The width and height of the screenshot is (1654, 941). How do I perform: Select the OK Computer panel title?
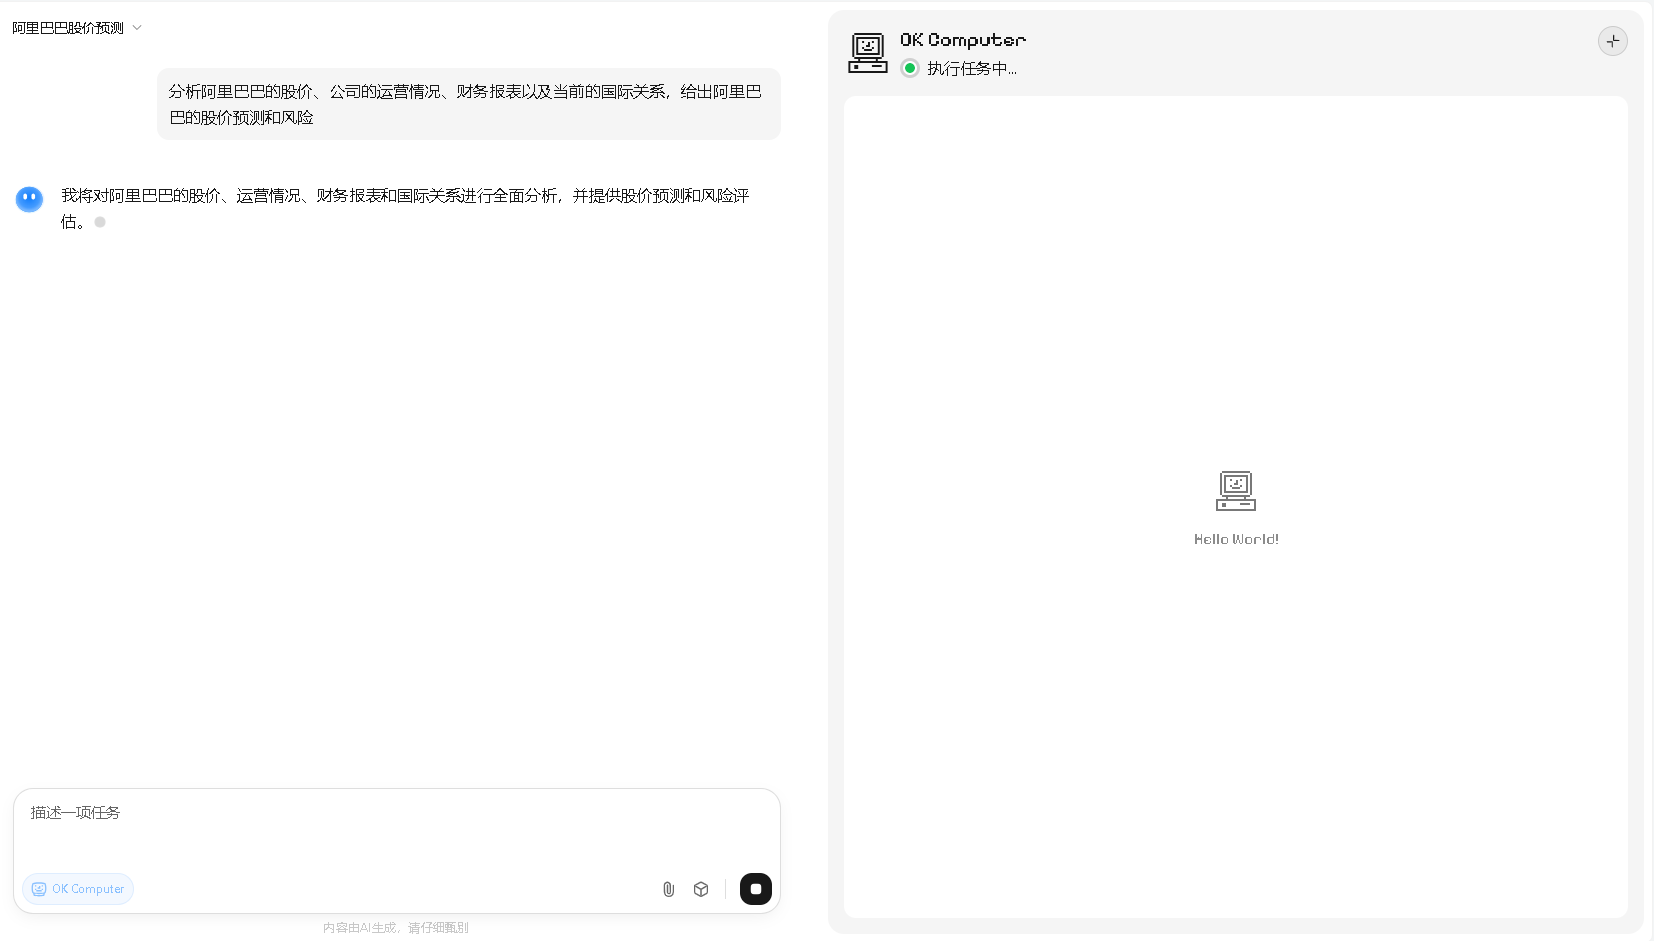[x=962, y=40]
